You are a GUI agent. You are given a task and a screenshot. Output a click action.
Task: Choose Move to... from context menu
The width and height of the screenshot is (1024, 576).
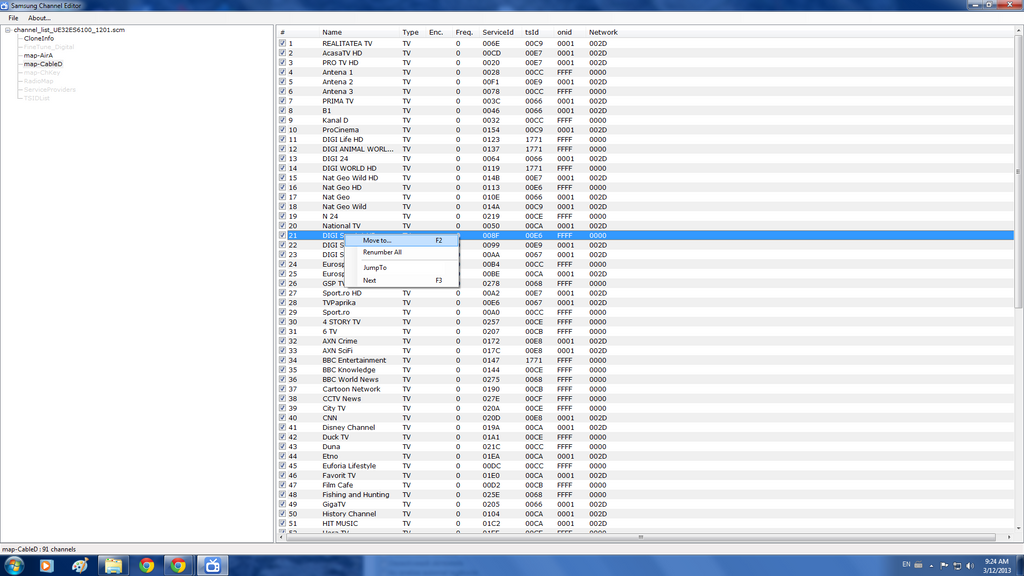(x=378, y=240)
